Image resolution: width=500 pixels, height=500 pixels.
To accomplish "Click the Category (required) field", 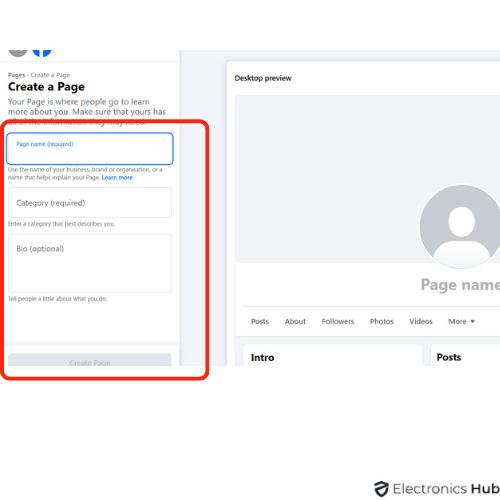I will pos(90,203).
